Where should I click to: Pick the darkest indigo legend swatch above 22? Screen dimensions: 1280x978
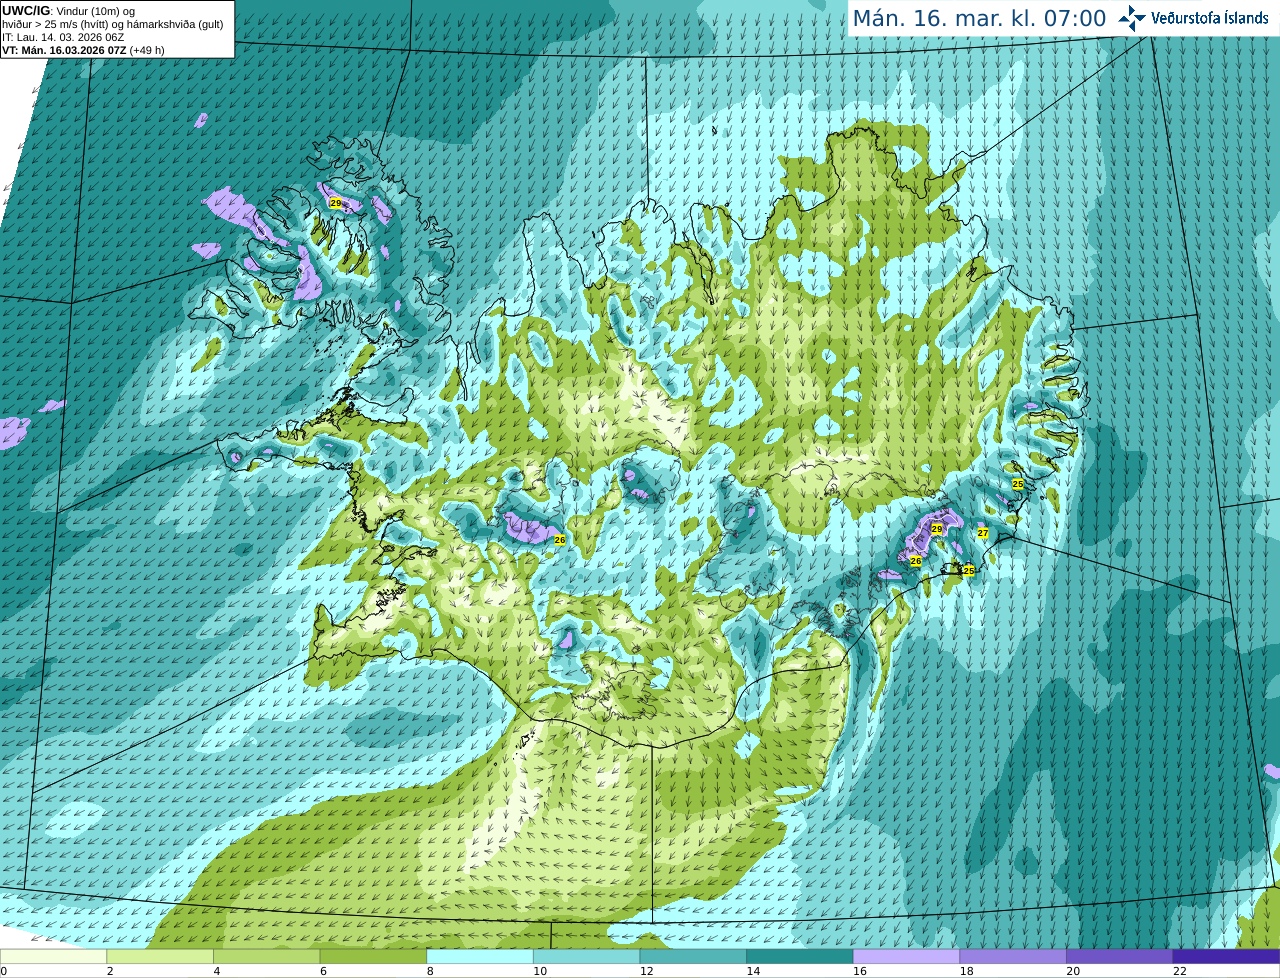coord(1226,956)
